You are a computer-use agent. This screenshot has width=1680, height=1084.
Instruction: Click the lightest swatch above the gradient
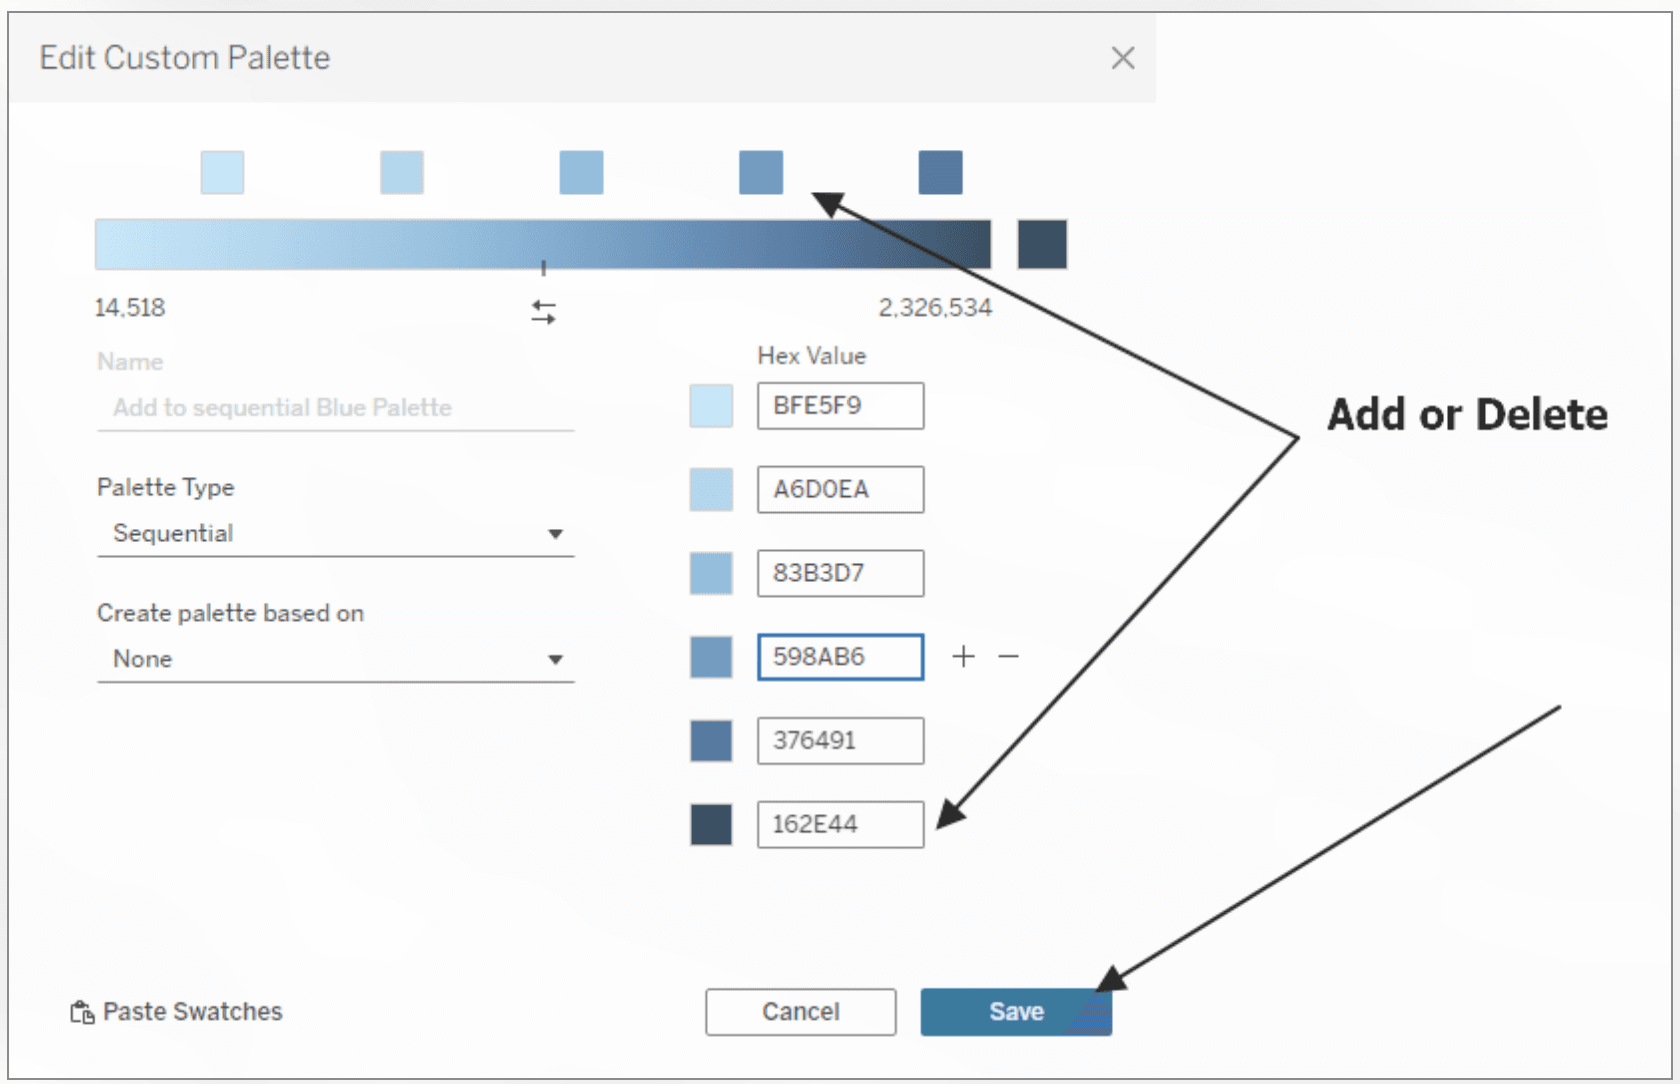[222, 172]
